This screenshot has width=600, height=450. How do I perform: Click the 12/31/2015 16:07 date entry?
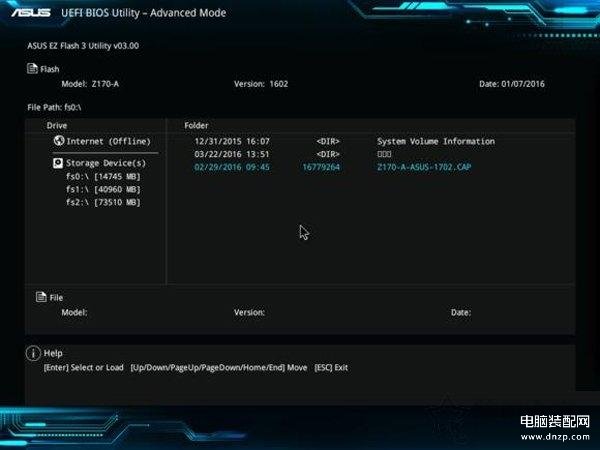[x=232, y=141]
